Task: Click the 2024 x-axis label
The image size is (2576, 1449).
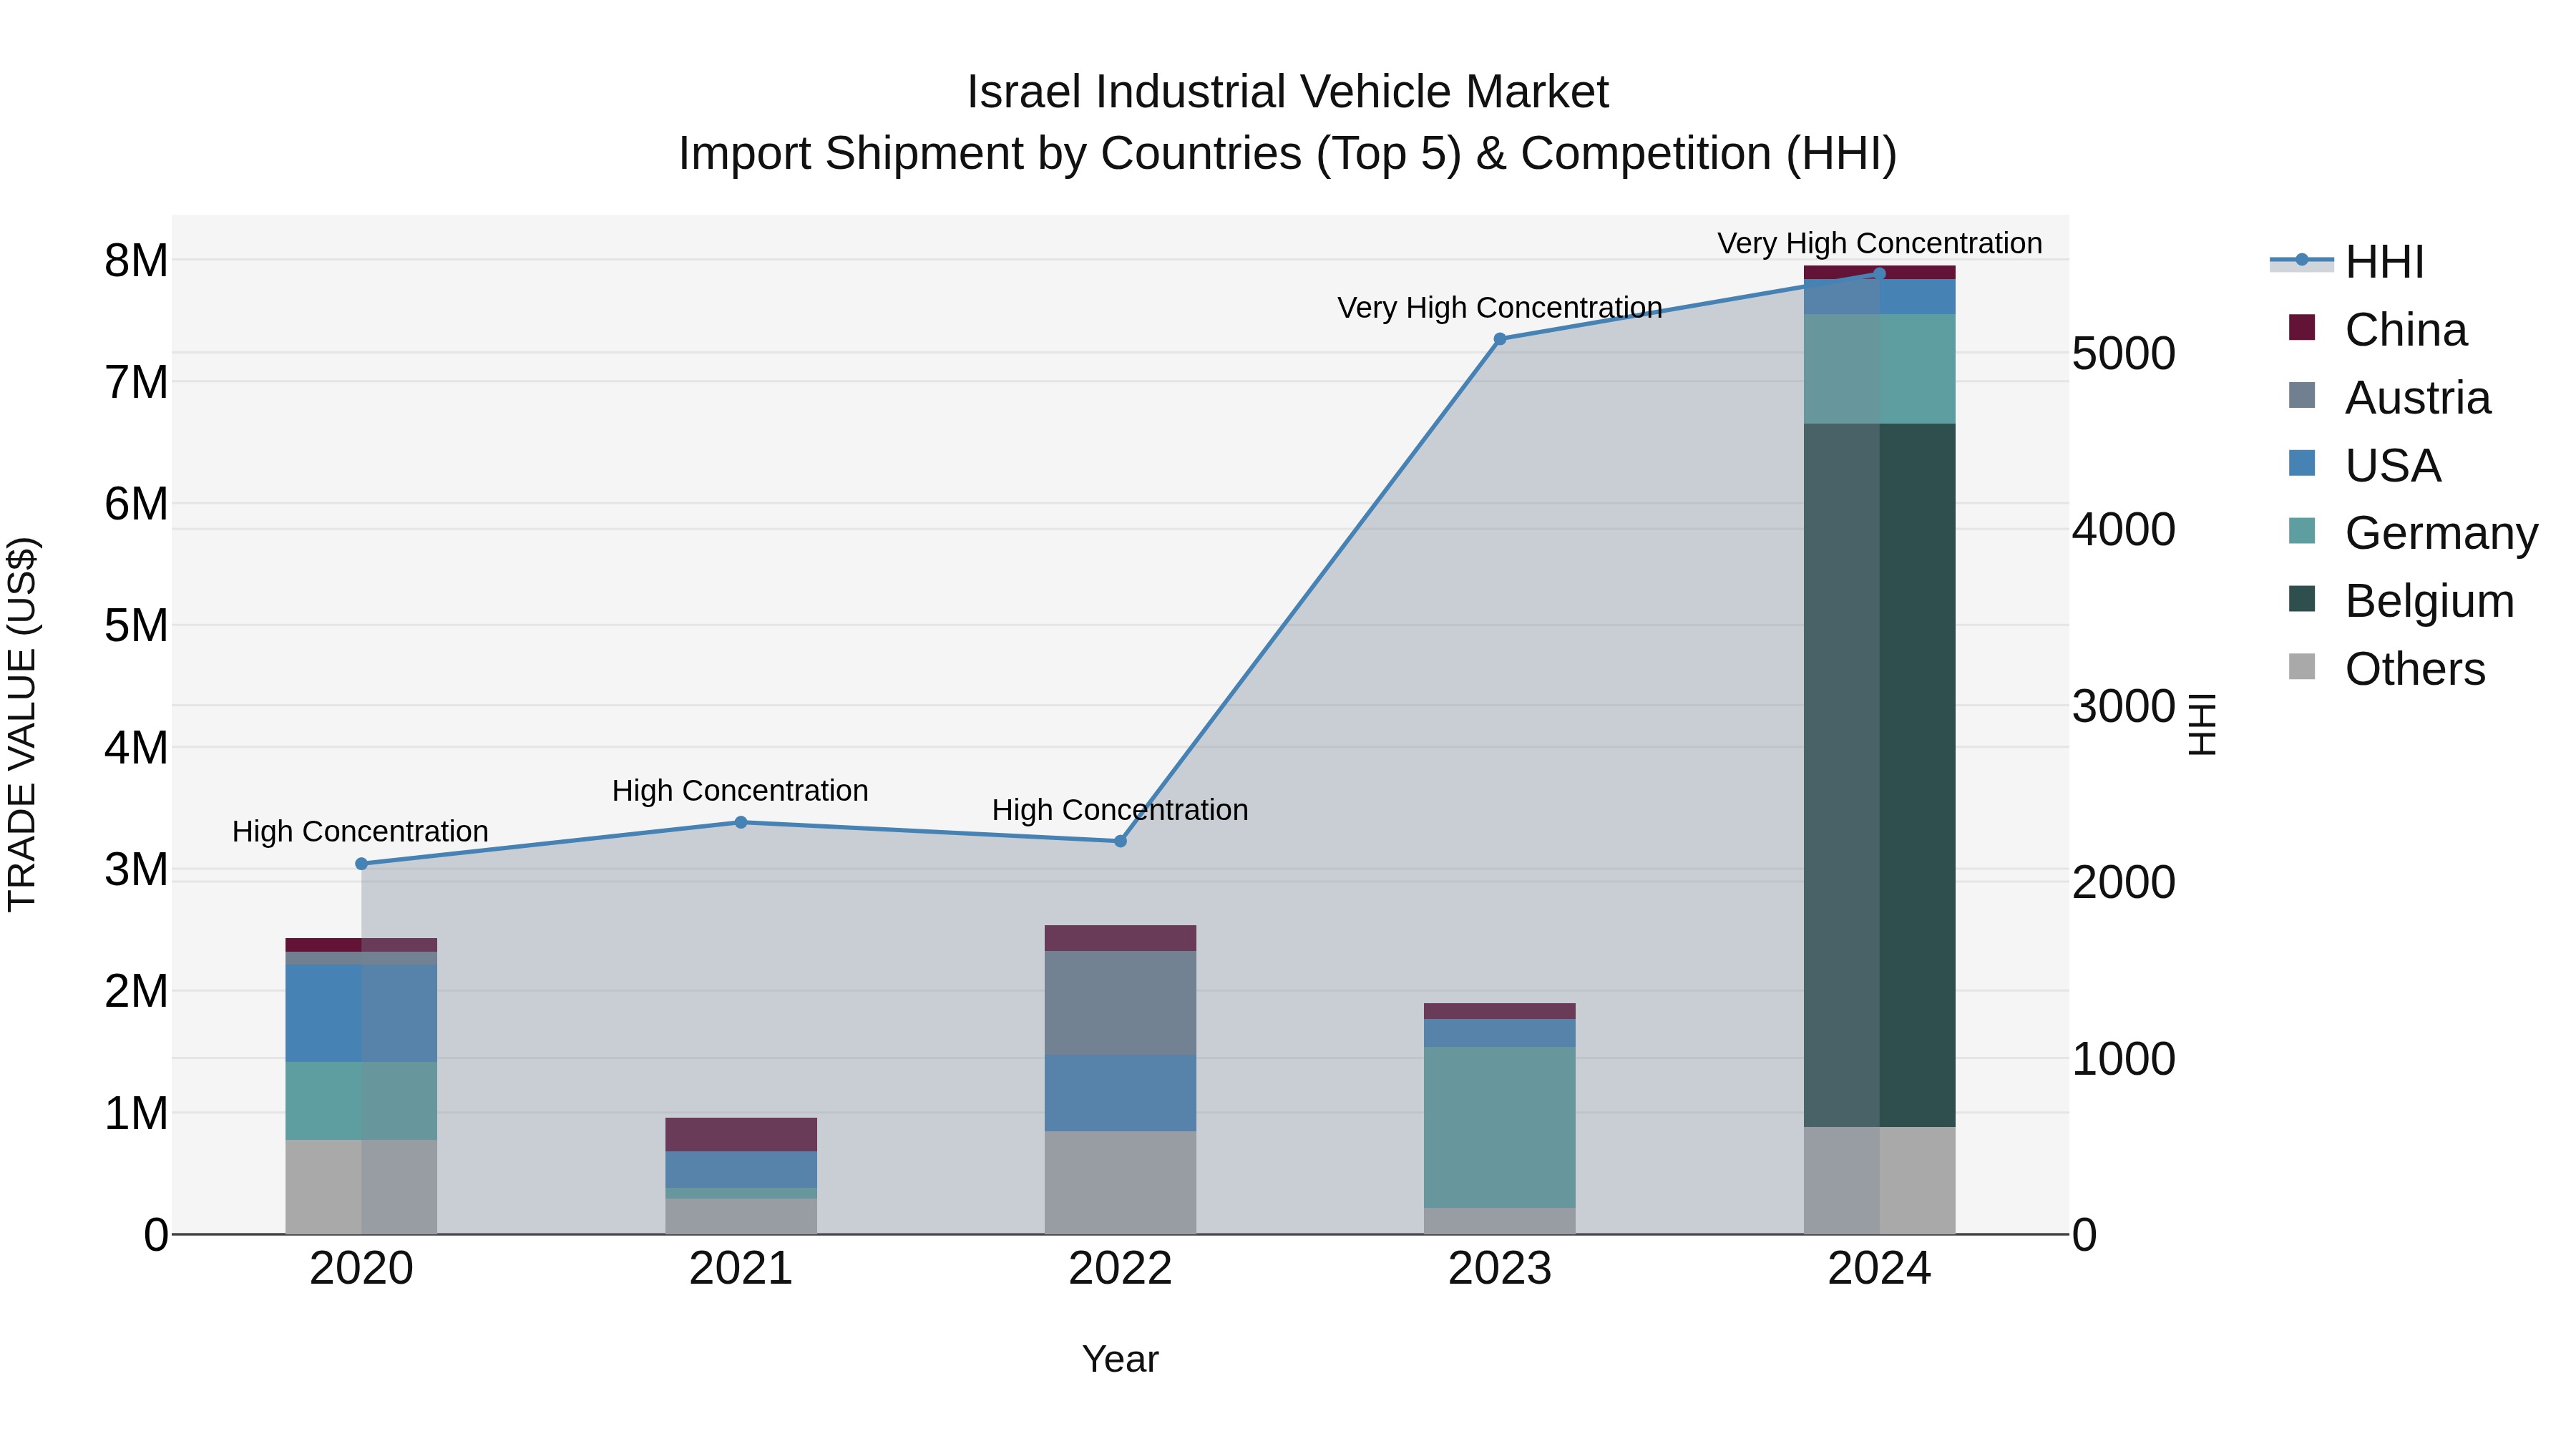Action: (1879, 1269)
